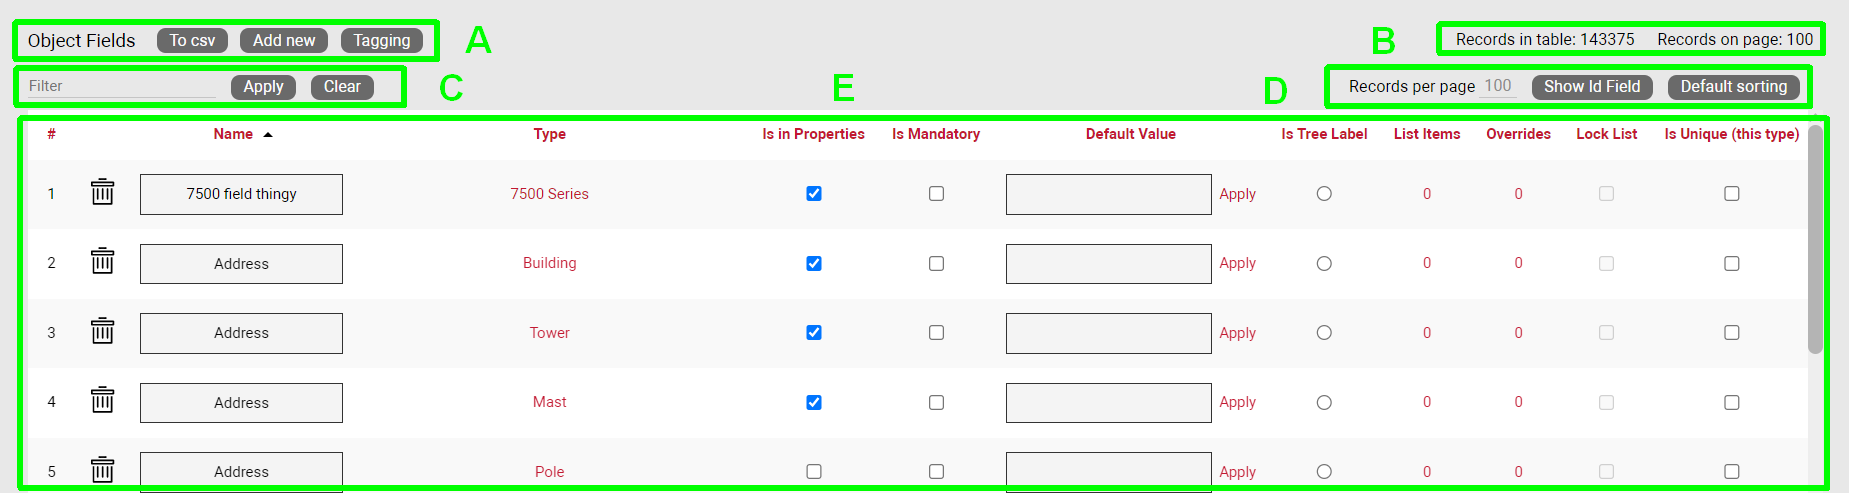Click trash icon for row 2
Viewport: 1849px width, 493px height.
[x=103, y=262]
